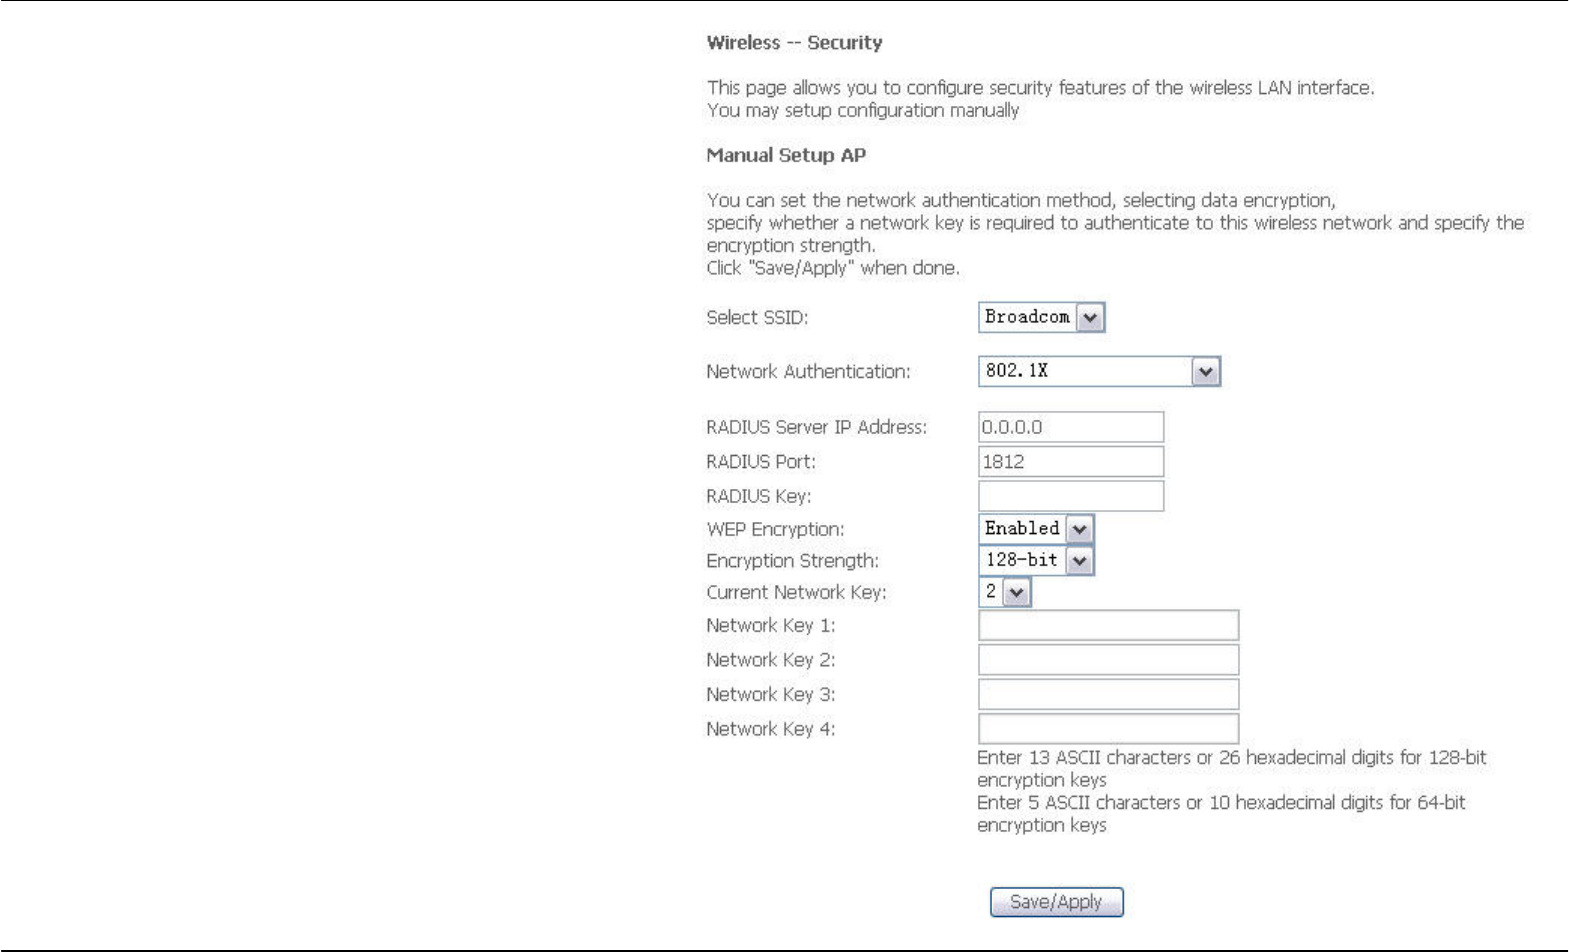
Task: Click the "Current Network Key:" label text
Action: click(796, 592)
